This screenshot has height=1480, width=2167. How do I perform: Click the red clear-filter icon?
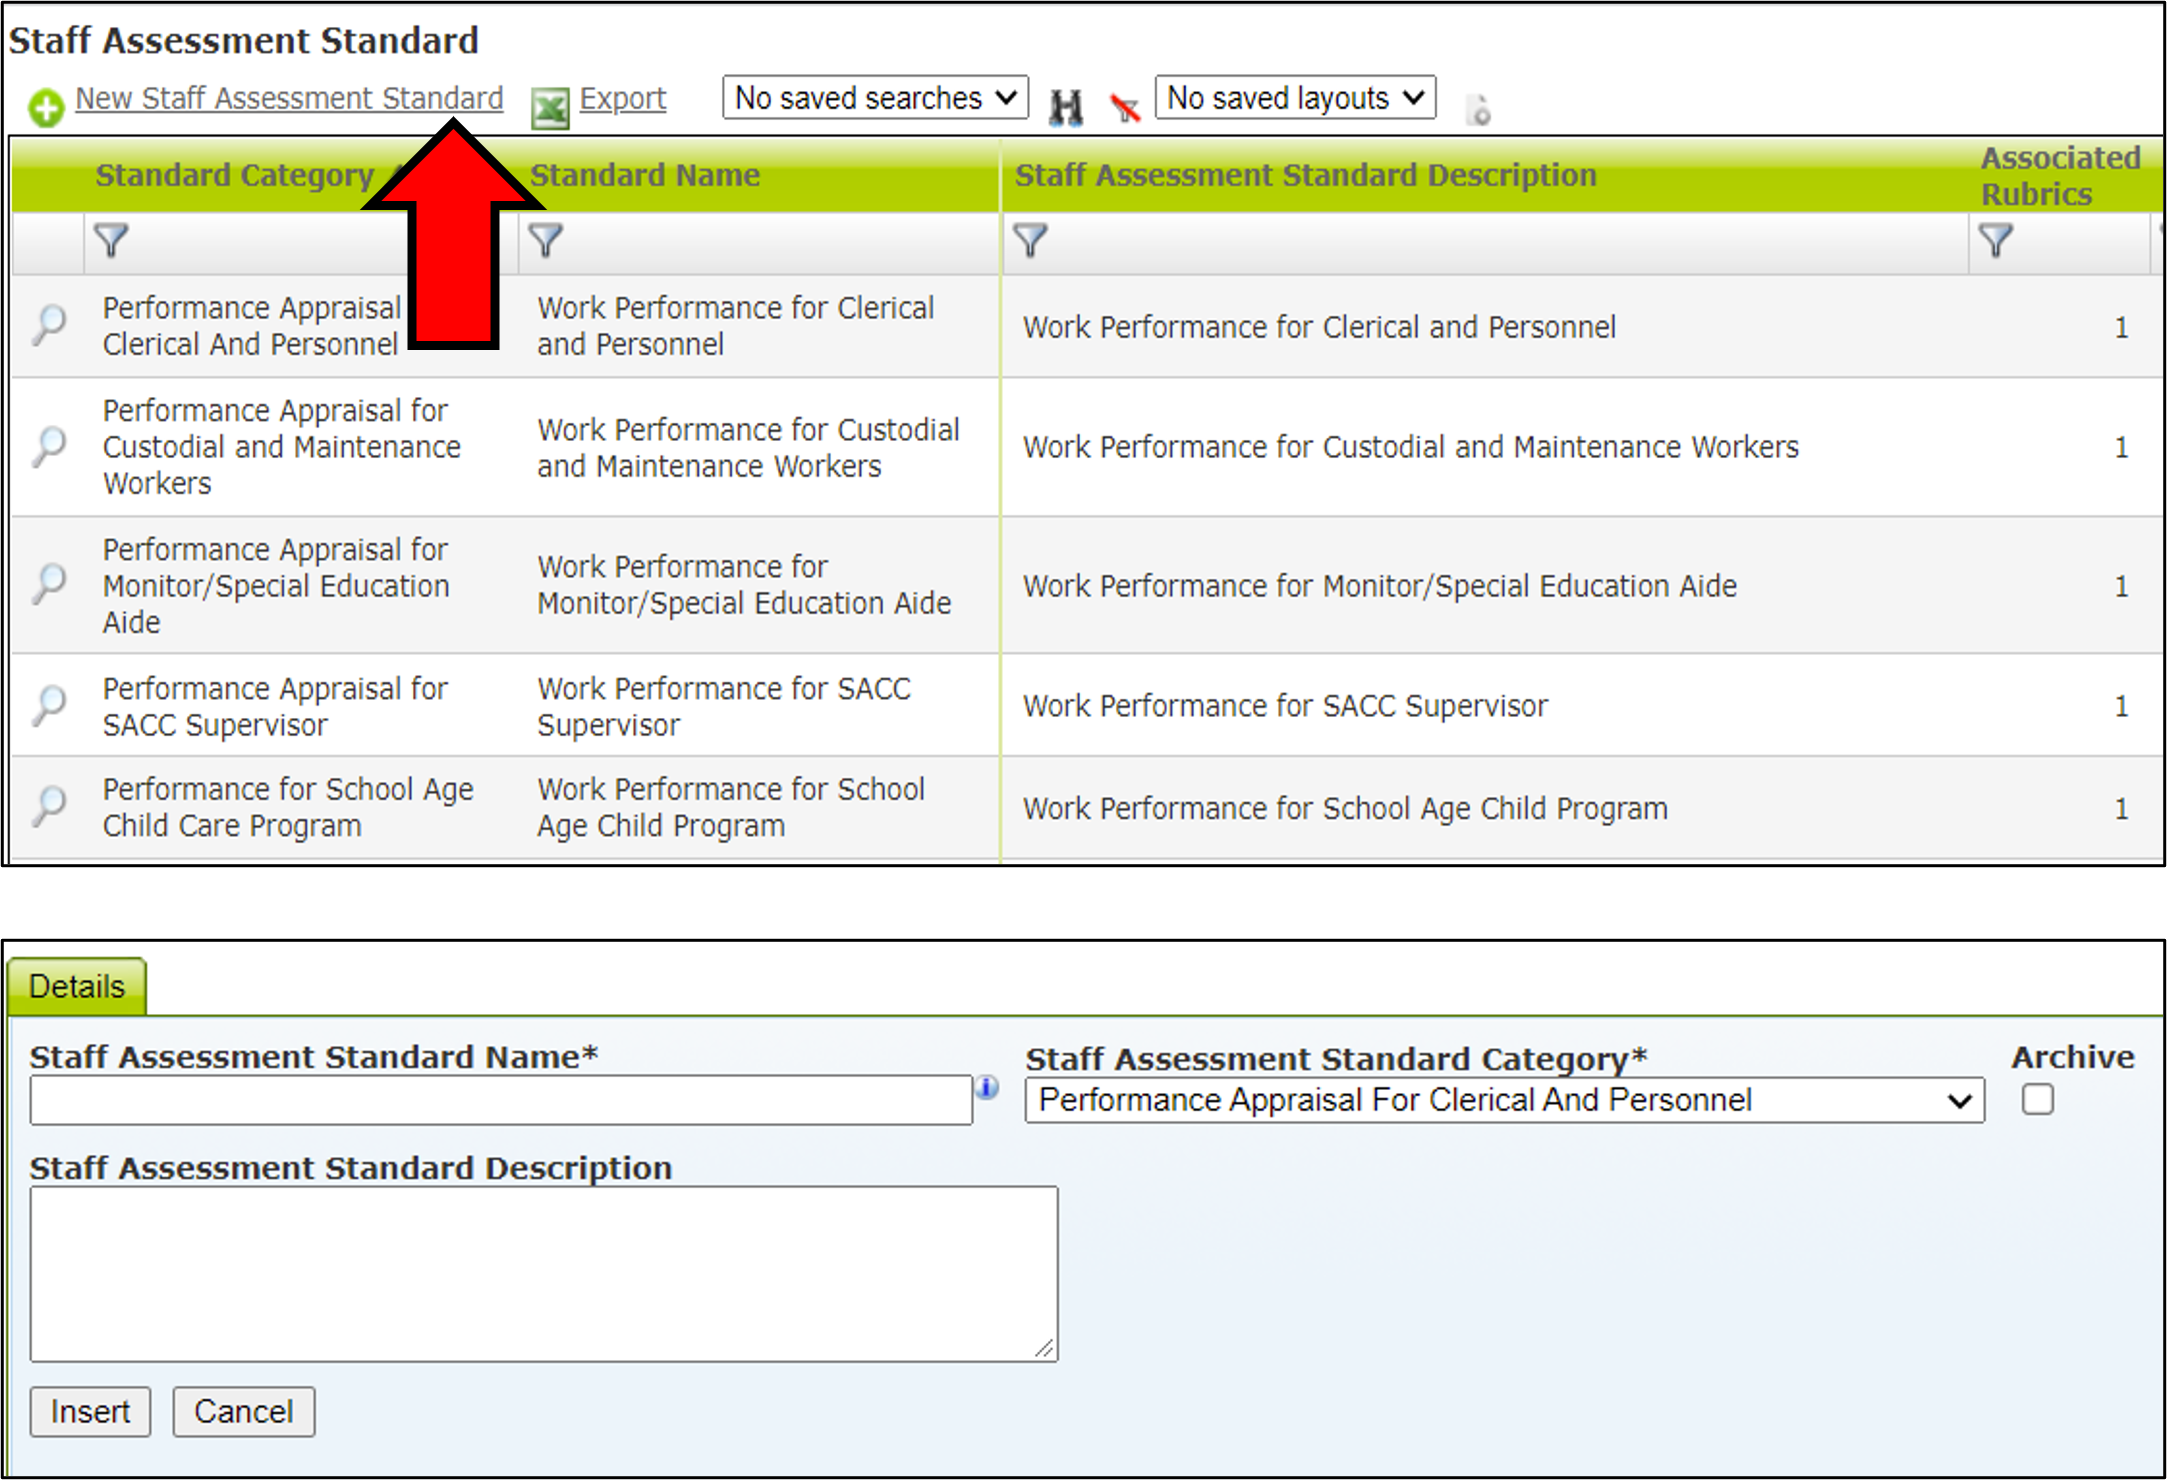pos(1125,107)
